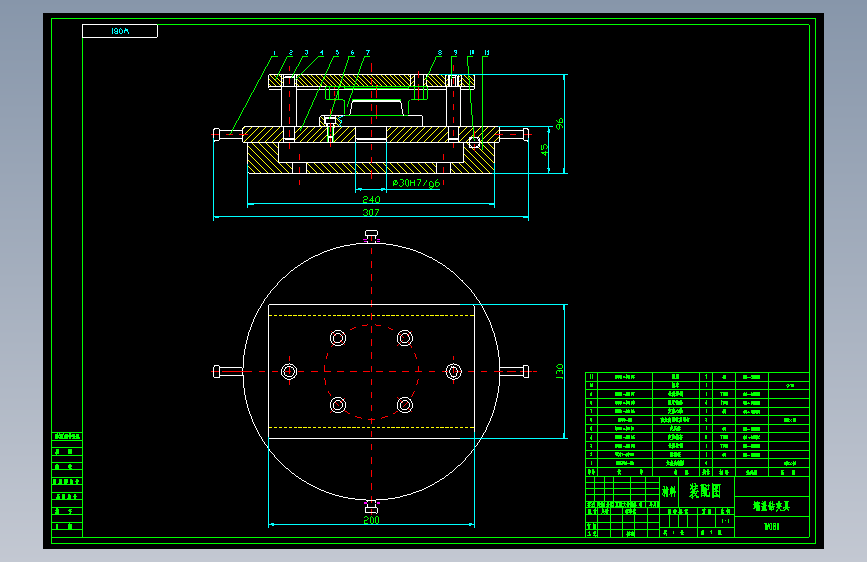
Task: Select part balloon number 3
Action: [306, 53]
